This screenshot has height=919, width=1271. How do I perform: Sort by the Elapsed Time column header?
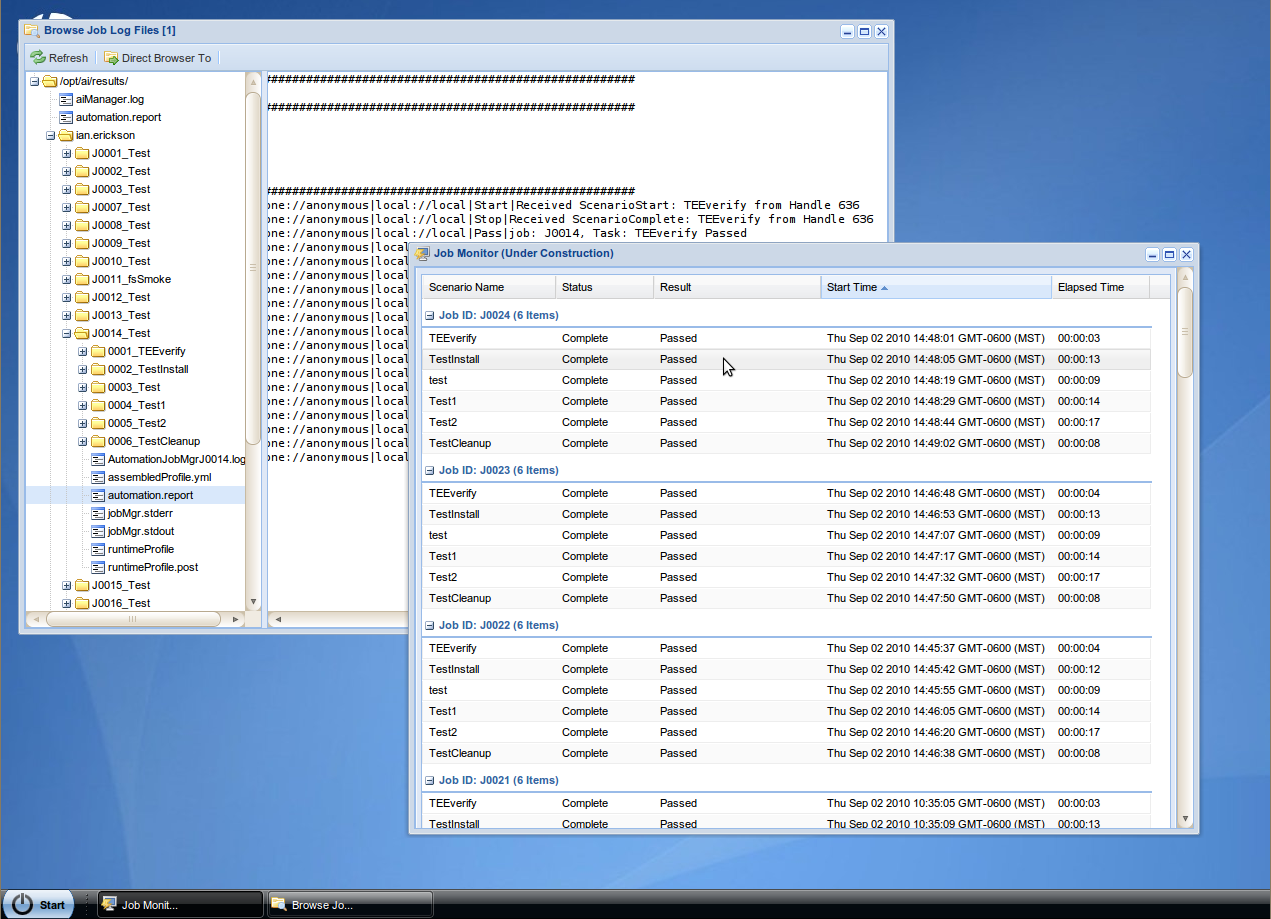(1100, 287)
